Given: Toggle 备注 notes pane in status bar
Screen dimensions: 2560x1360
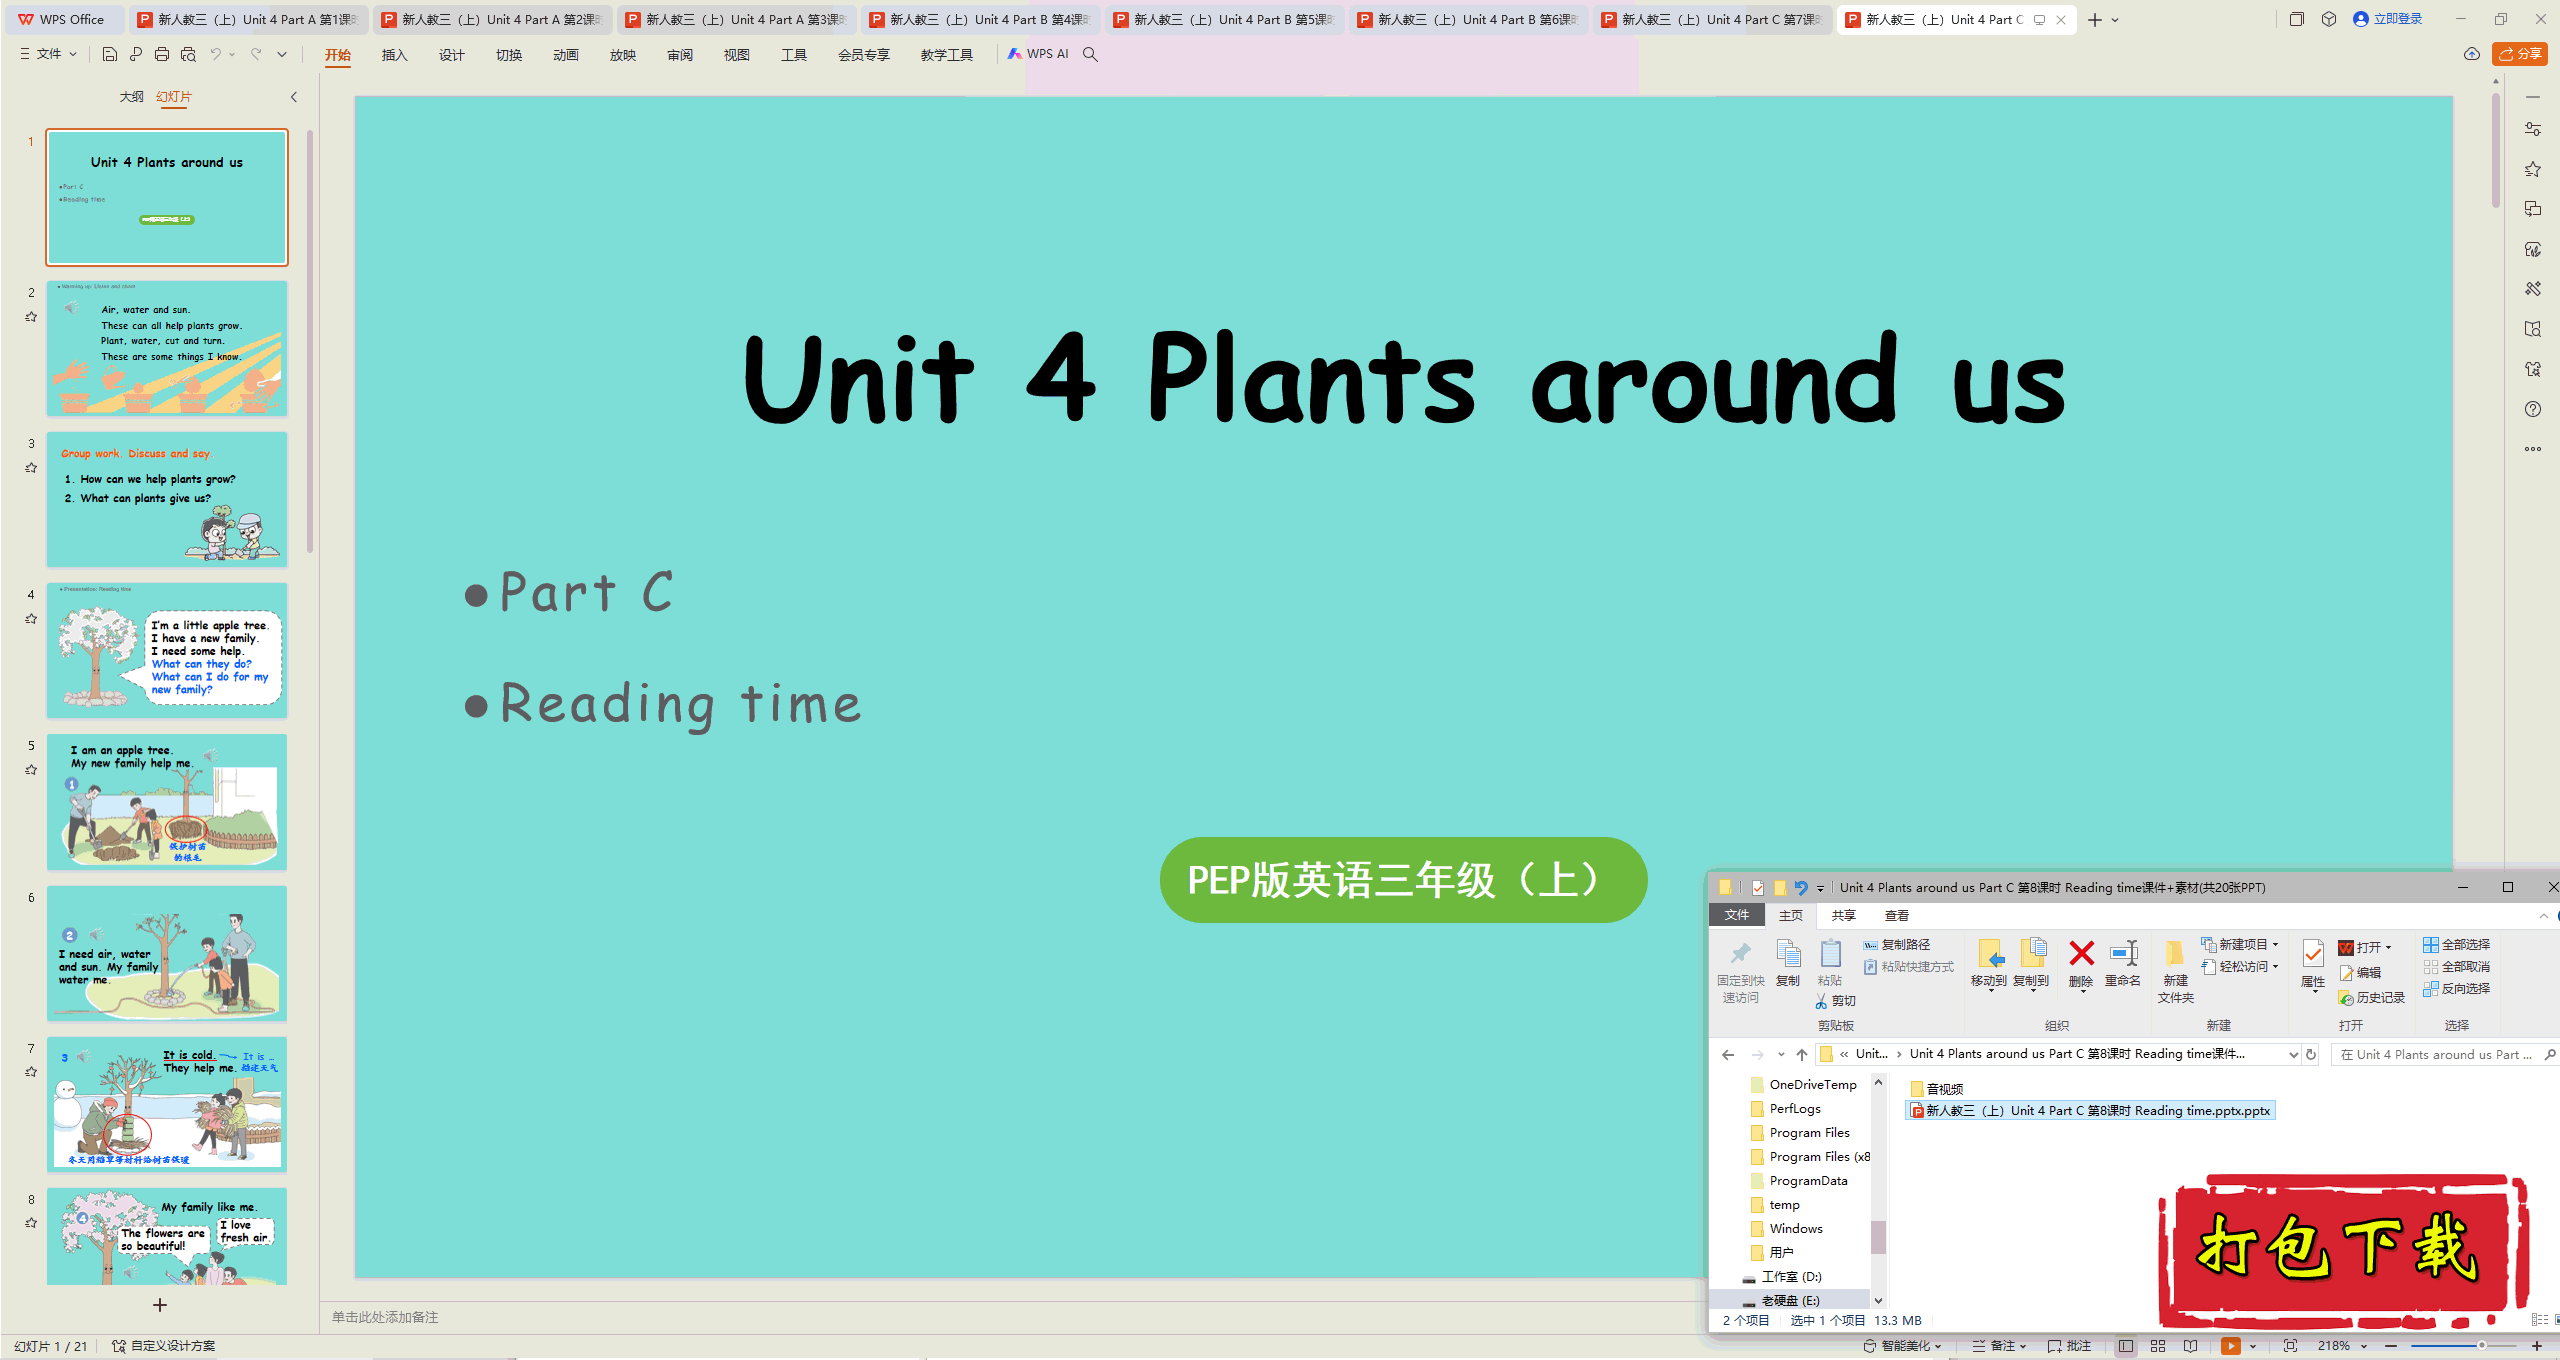Looking at the screenshot, I should coord(2000,1346).
